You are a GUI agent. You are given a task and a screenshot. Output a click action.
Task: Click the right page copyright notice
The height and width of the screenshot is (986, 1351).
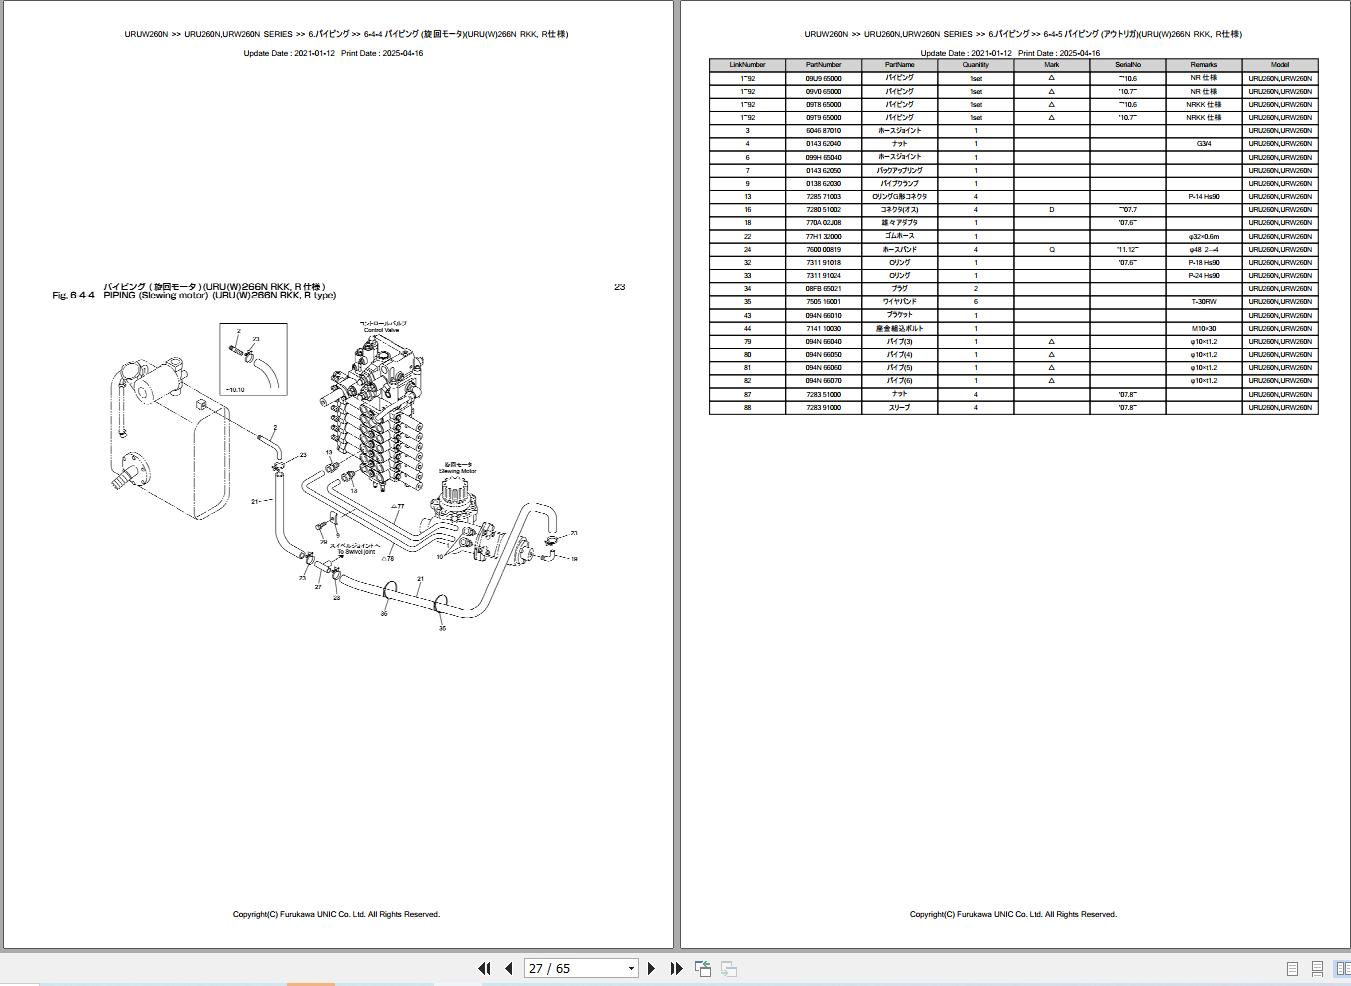1013,914
